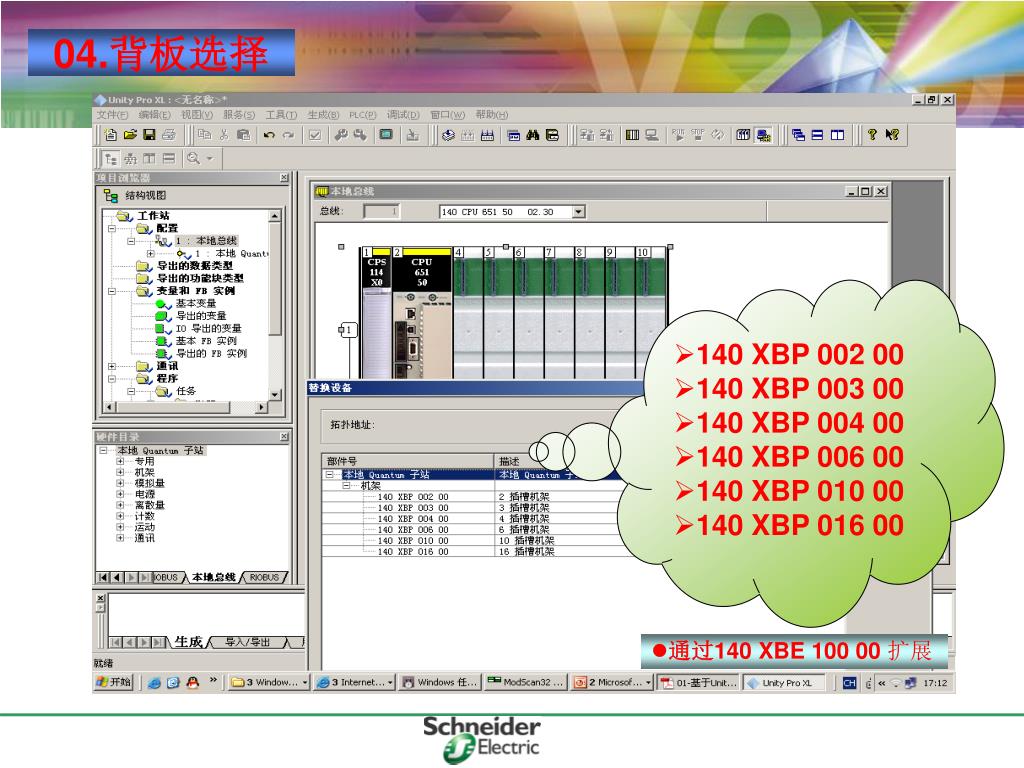Click the What's This help pointer icon
The width and height of the screenshot is (1024, 768).
click(892, 135)
